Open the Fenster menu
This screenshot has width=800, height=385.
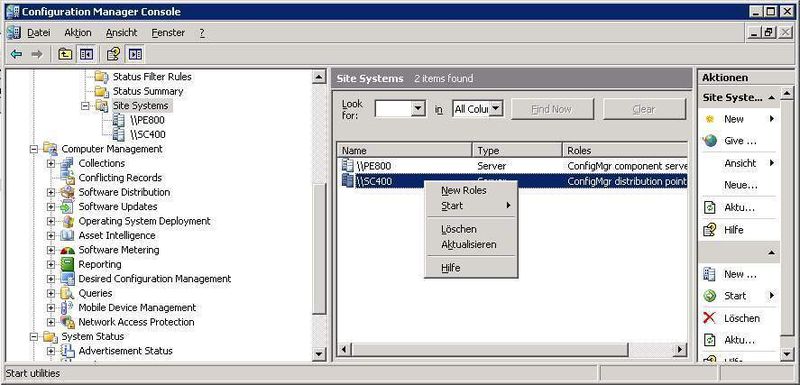pyautogui.click(x=168, y=33)
